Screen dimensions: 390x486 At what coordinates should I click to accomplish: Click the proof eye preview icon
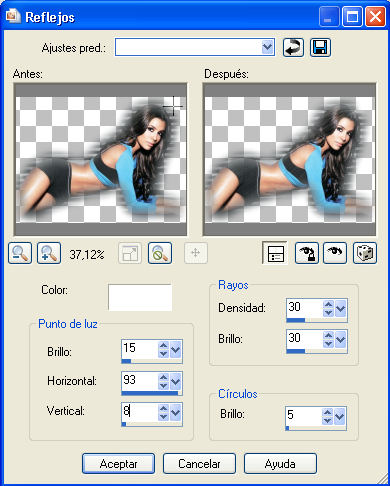[335, 253]
